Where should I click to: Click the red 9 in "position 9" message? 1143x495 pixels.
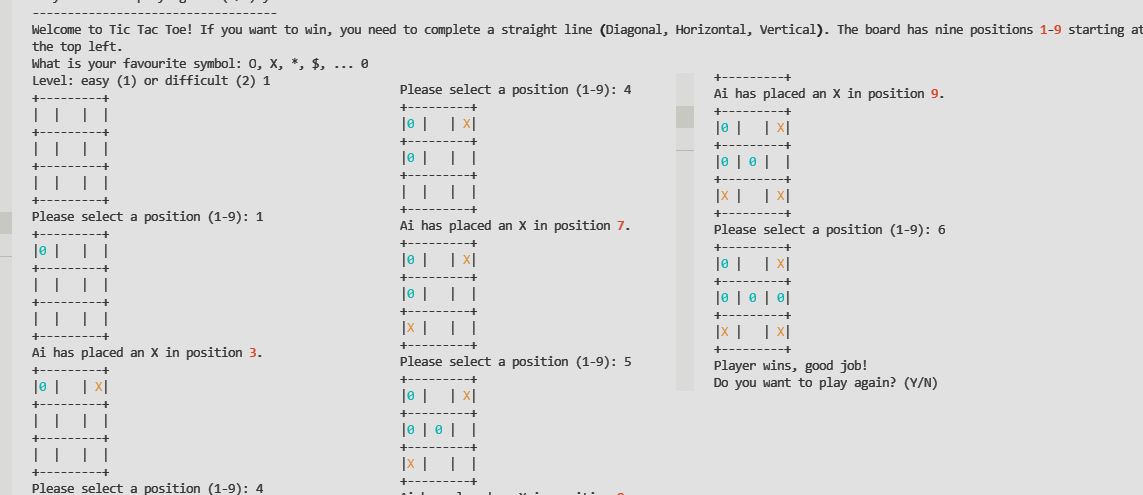click(x=935, y=94)
